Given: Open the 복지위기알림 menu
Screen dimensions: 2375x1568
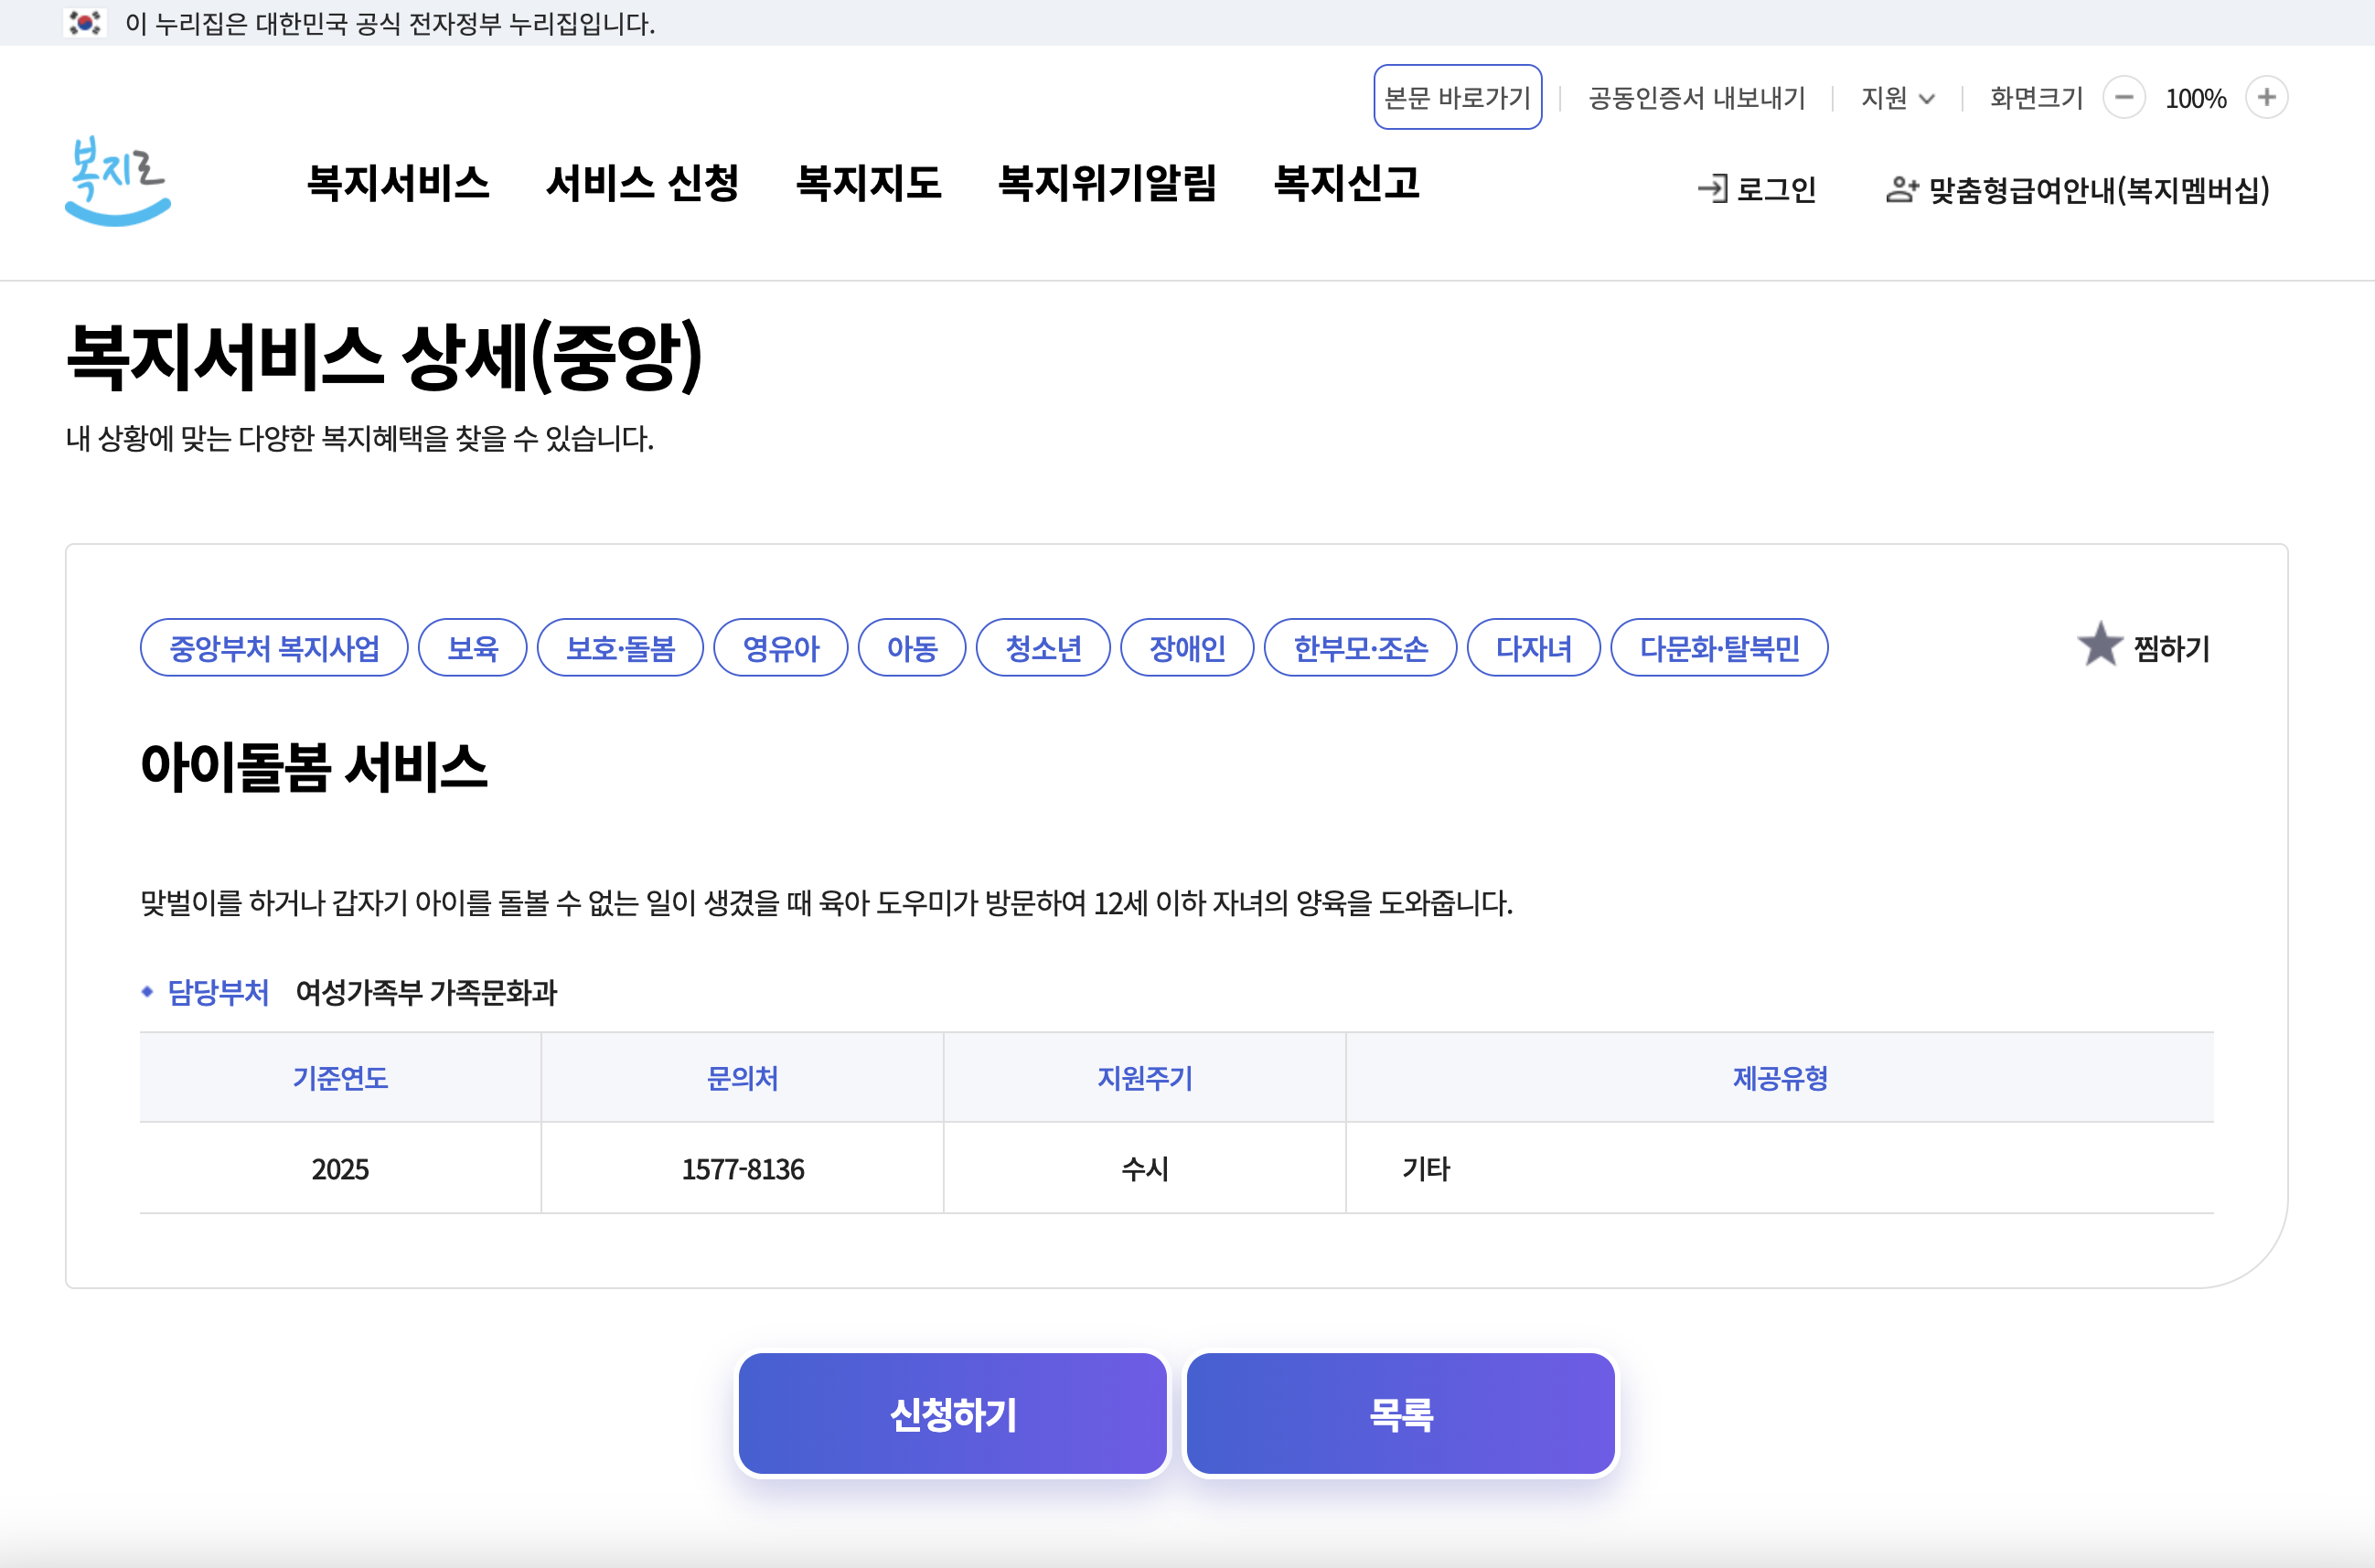Looking at the screenshot, I should coord(1107,183).
